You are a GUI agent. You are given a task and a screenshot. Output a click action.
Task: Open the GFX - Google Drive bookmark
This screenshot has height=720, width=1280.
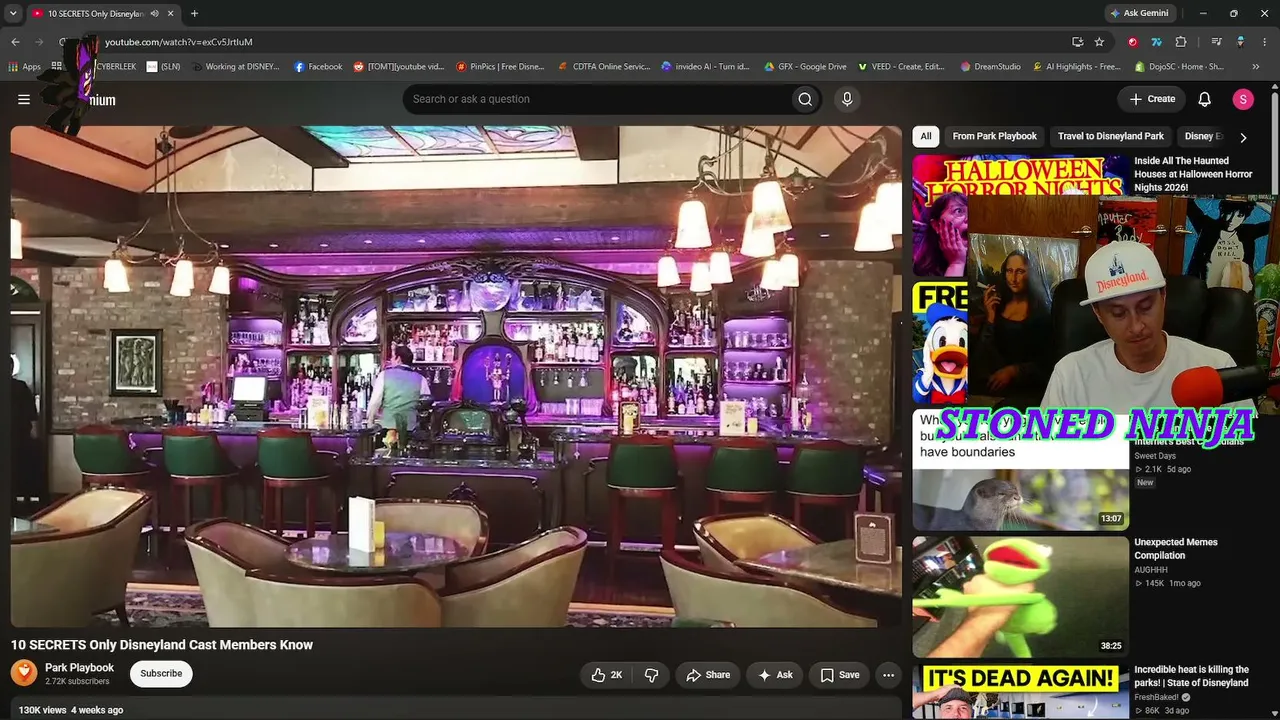(805, 67)
